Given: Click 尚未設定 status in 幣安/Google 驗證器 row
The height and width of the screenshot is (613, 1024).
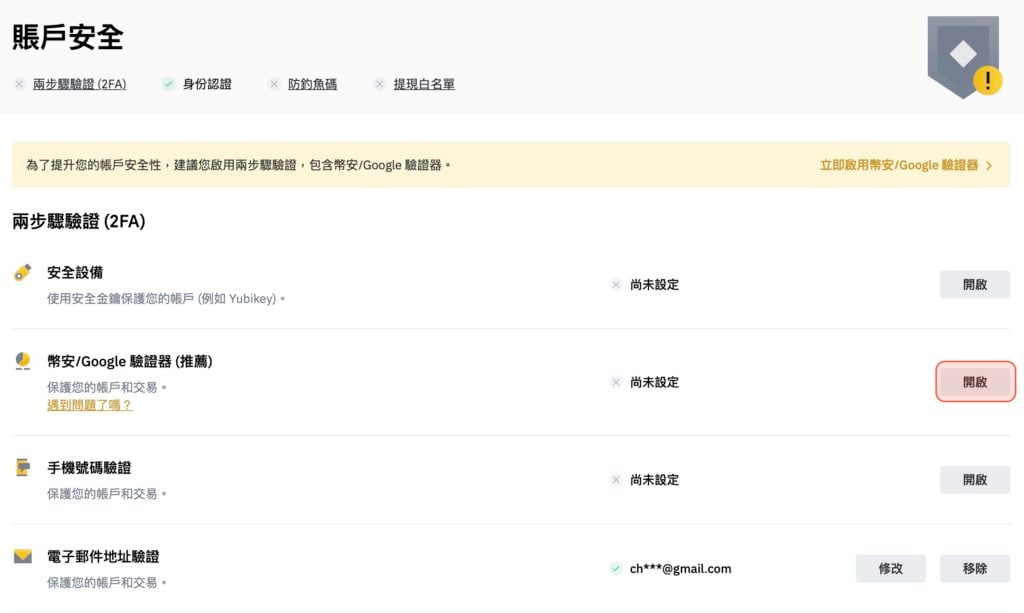Looking at the screenshot, I should (x=654, y=382).
